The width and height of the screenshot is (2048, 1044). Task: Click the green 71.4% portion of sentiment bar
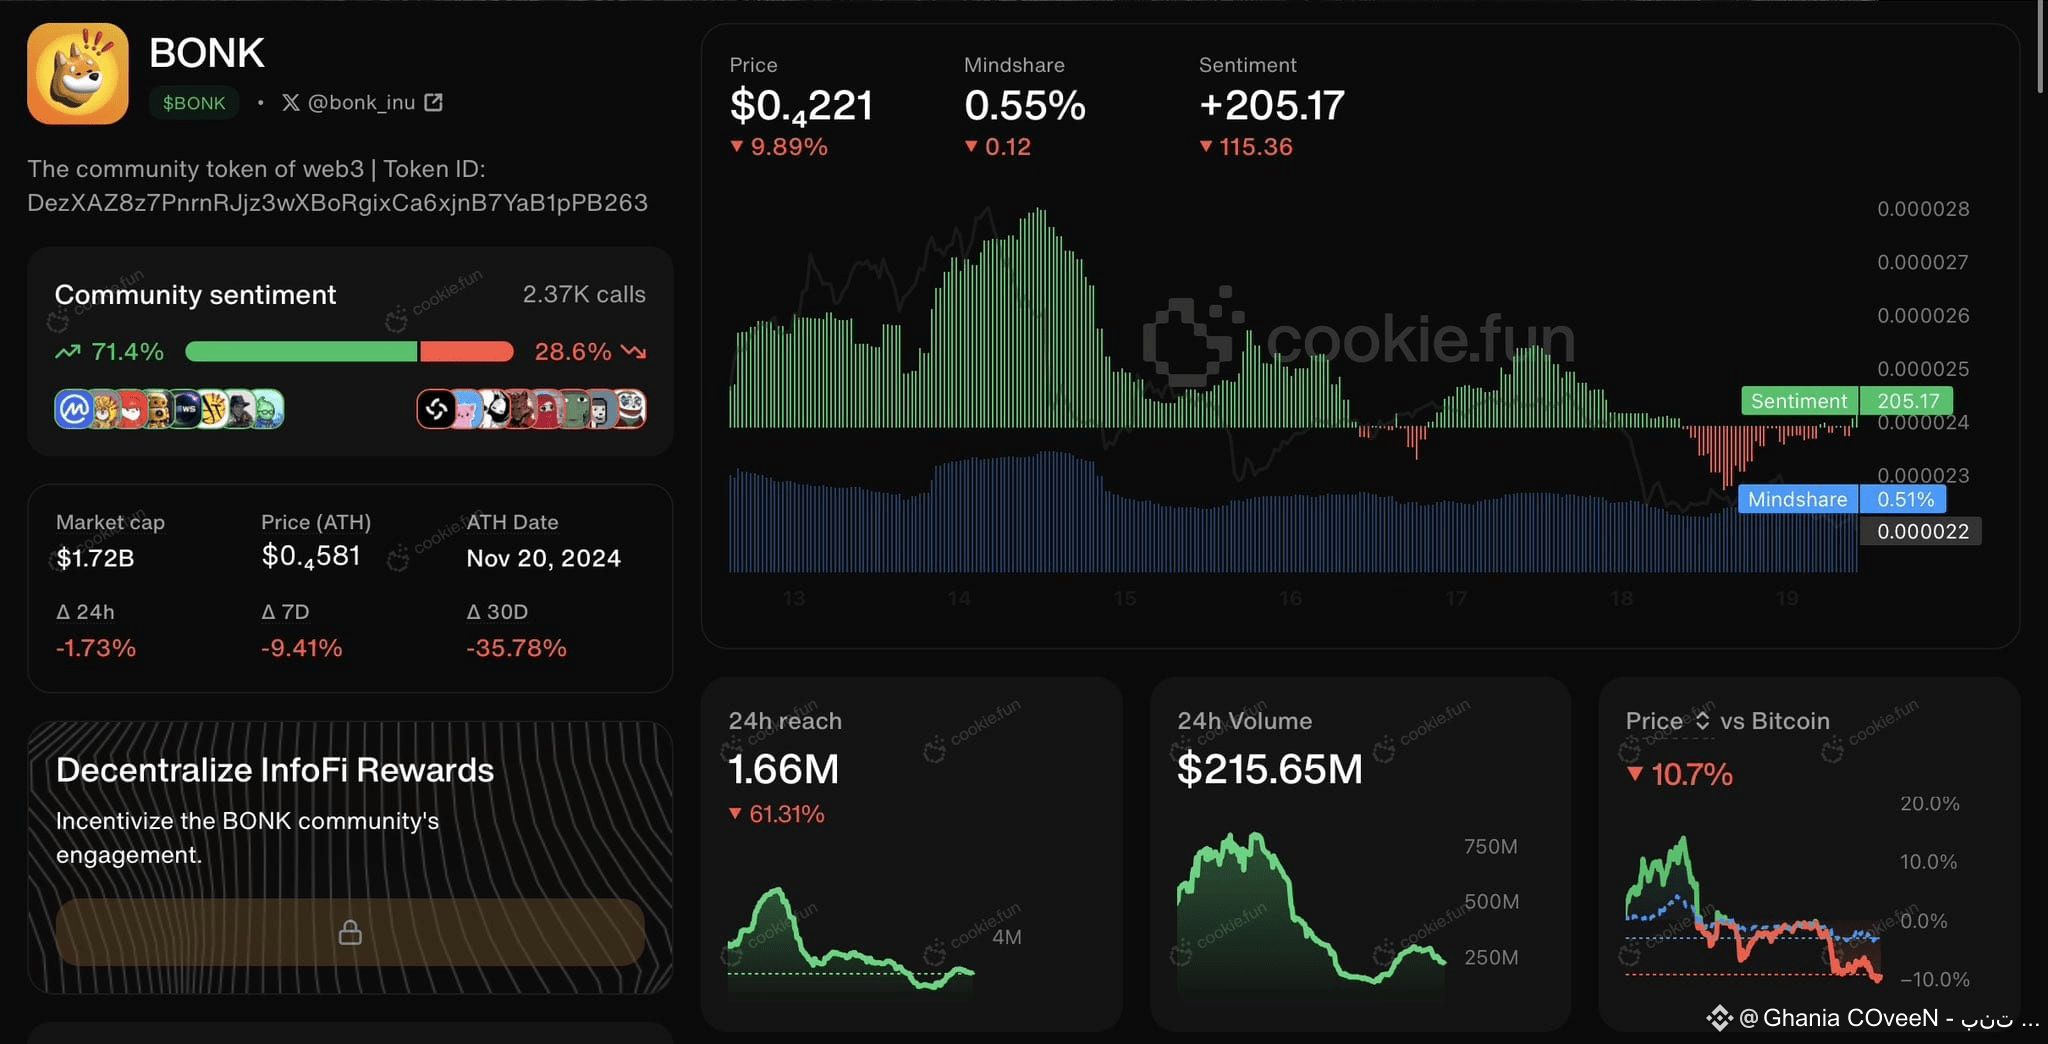click(301, 351)
